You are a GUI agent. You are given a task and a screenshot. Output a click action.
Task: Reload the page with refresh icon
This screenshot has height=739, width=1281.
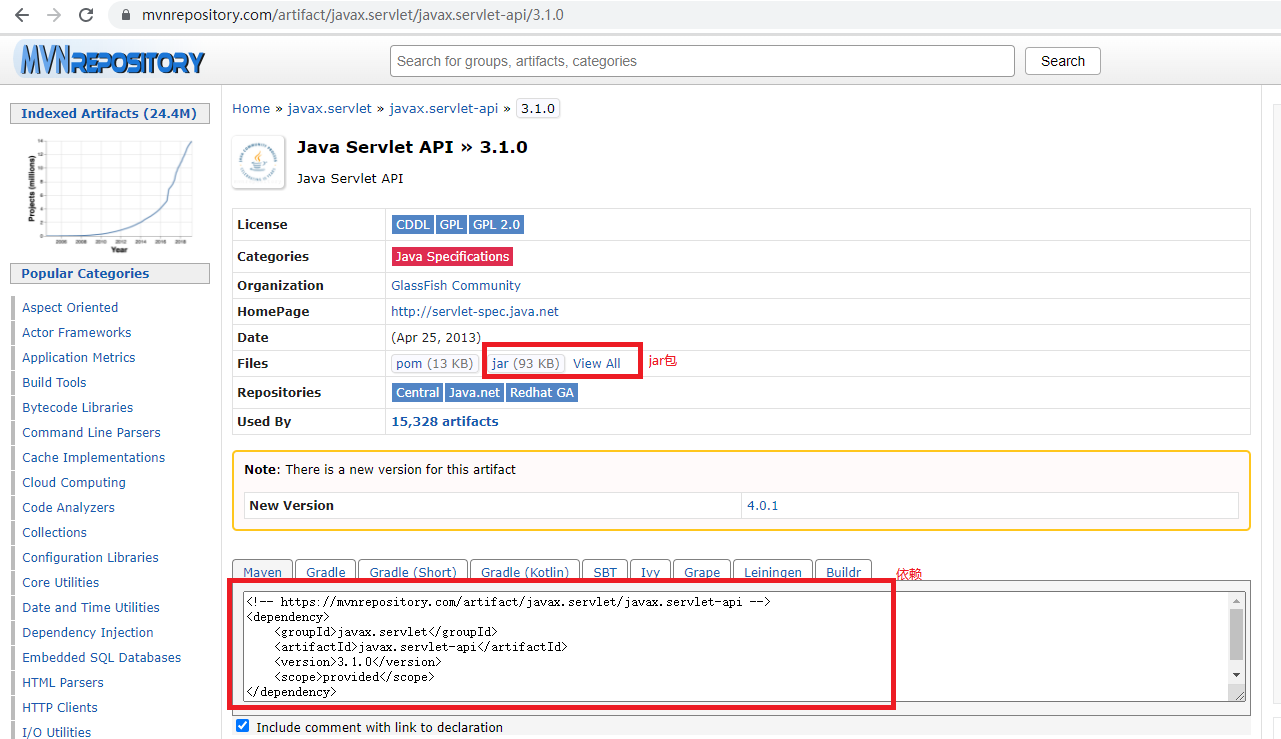86,15
